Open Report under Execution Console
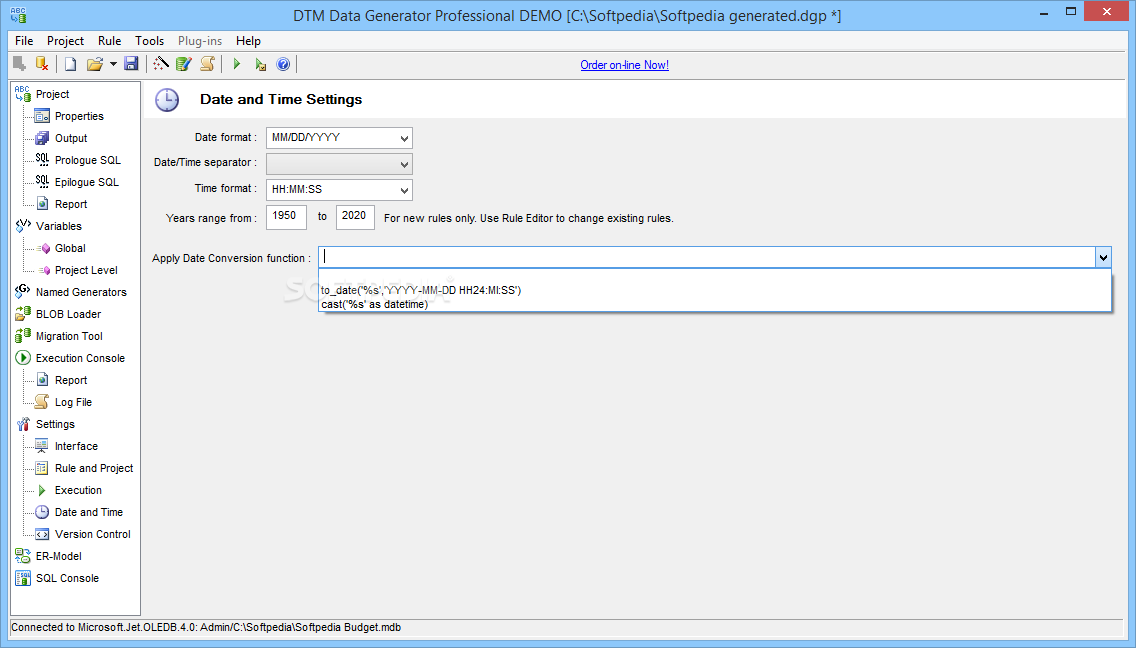The width and height of the screenshot is (1136, 648). point(71,380)
